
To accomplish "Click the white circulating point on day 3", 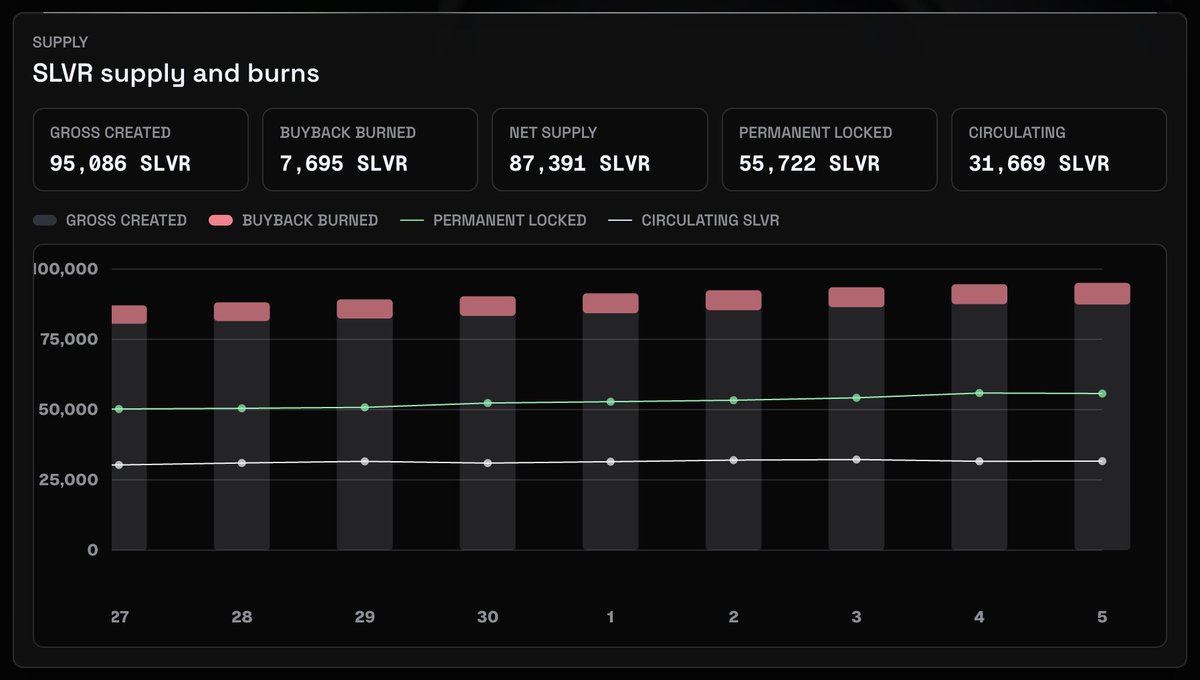I will tap(857, 459).
